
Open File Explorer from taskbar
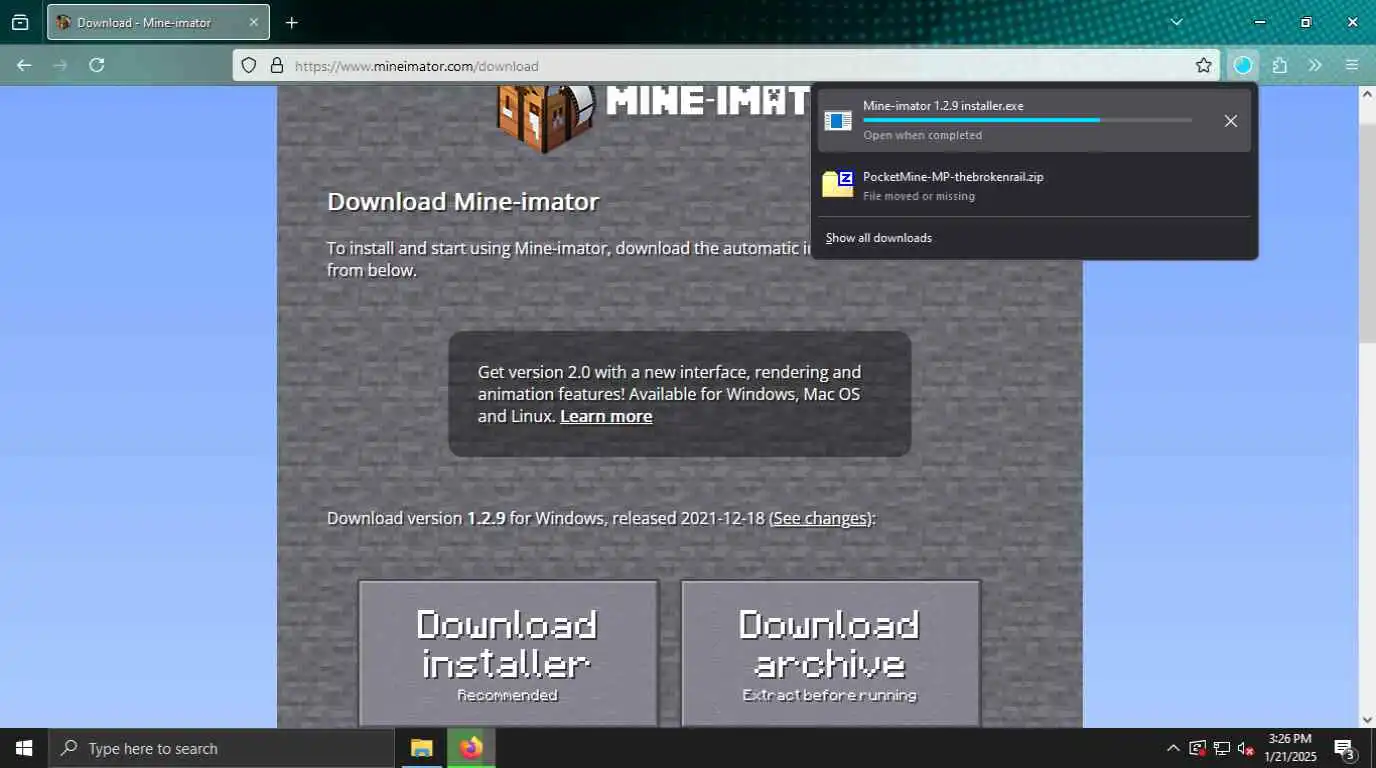[x=422, y=748]
